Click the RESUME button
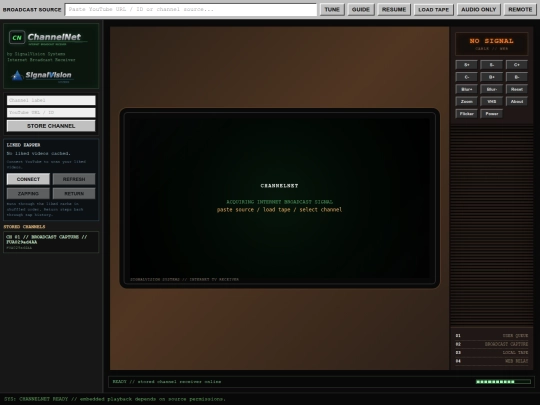The width and height of the screenshot is (540, 405). [x=394, y=10]
